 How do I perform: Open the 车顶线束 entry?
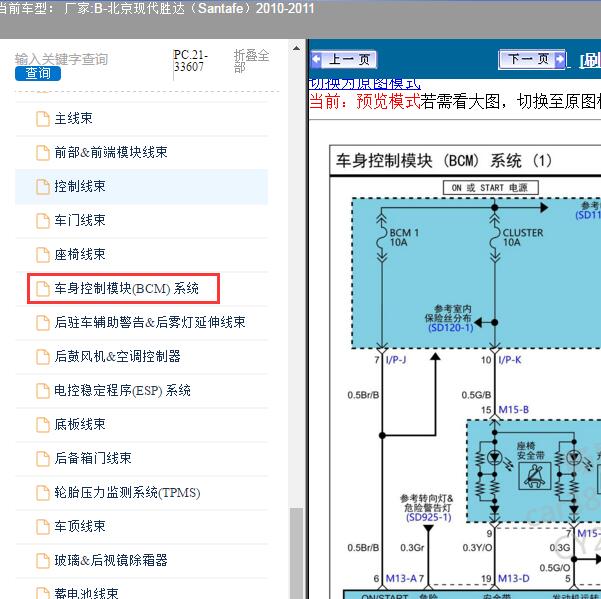141,526
